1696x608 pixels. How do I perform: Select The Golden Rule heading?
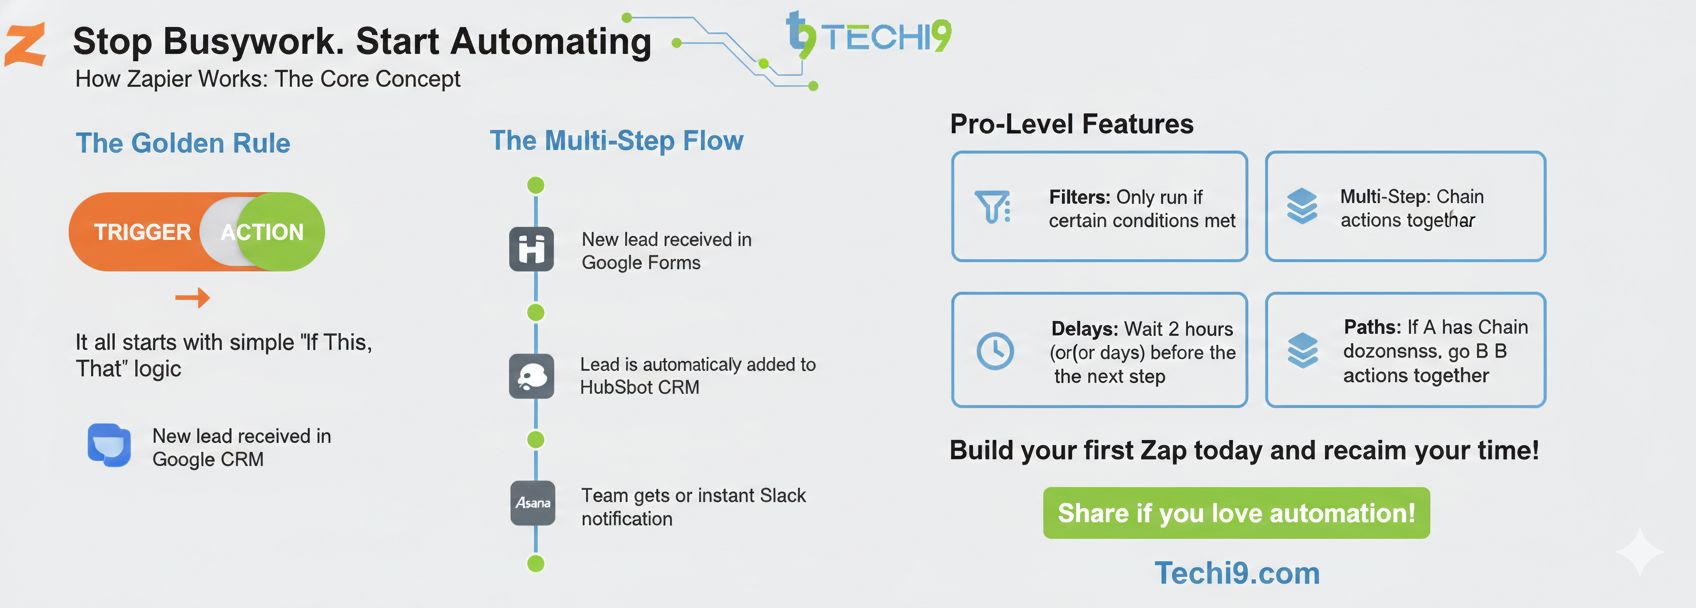[183, 143]
